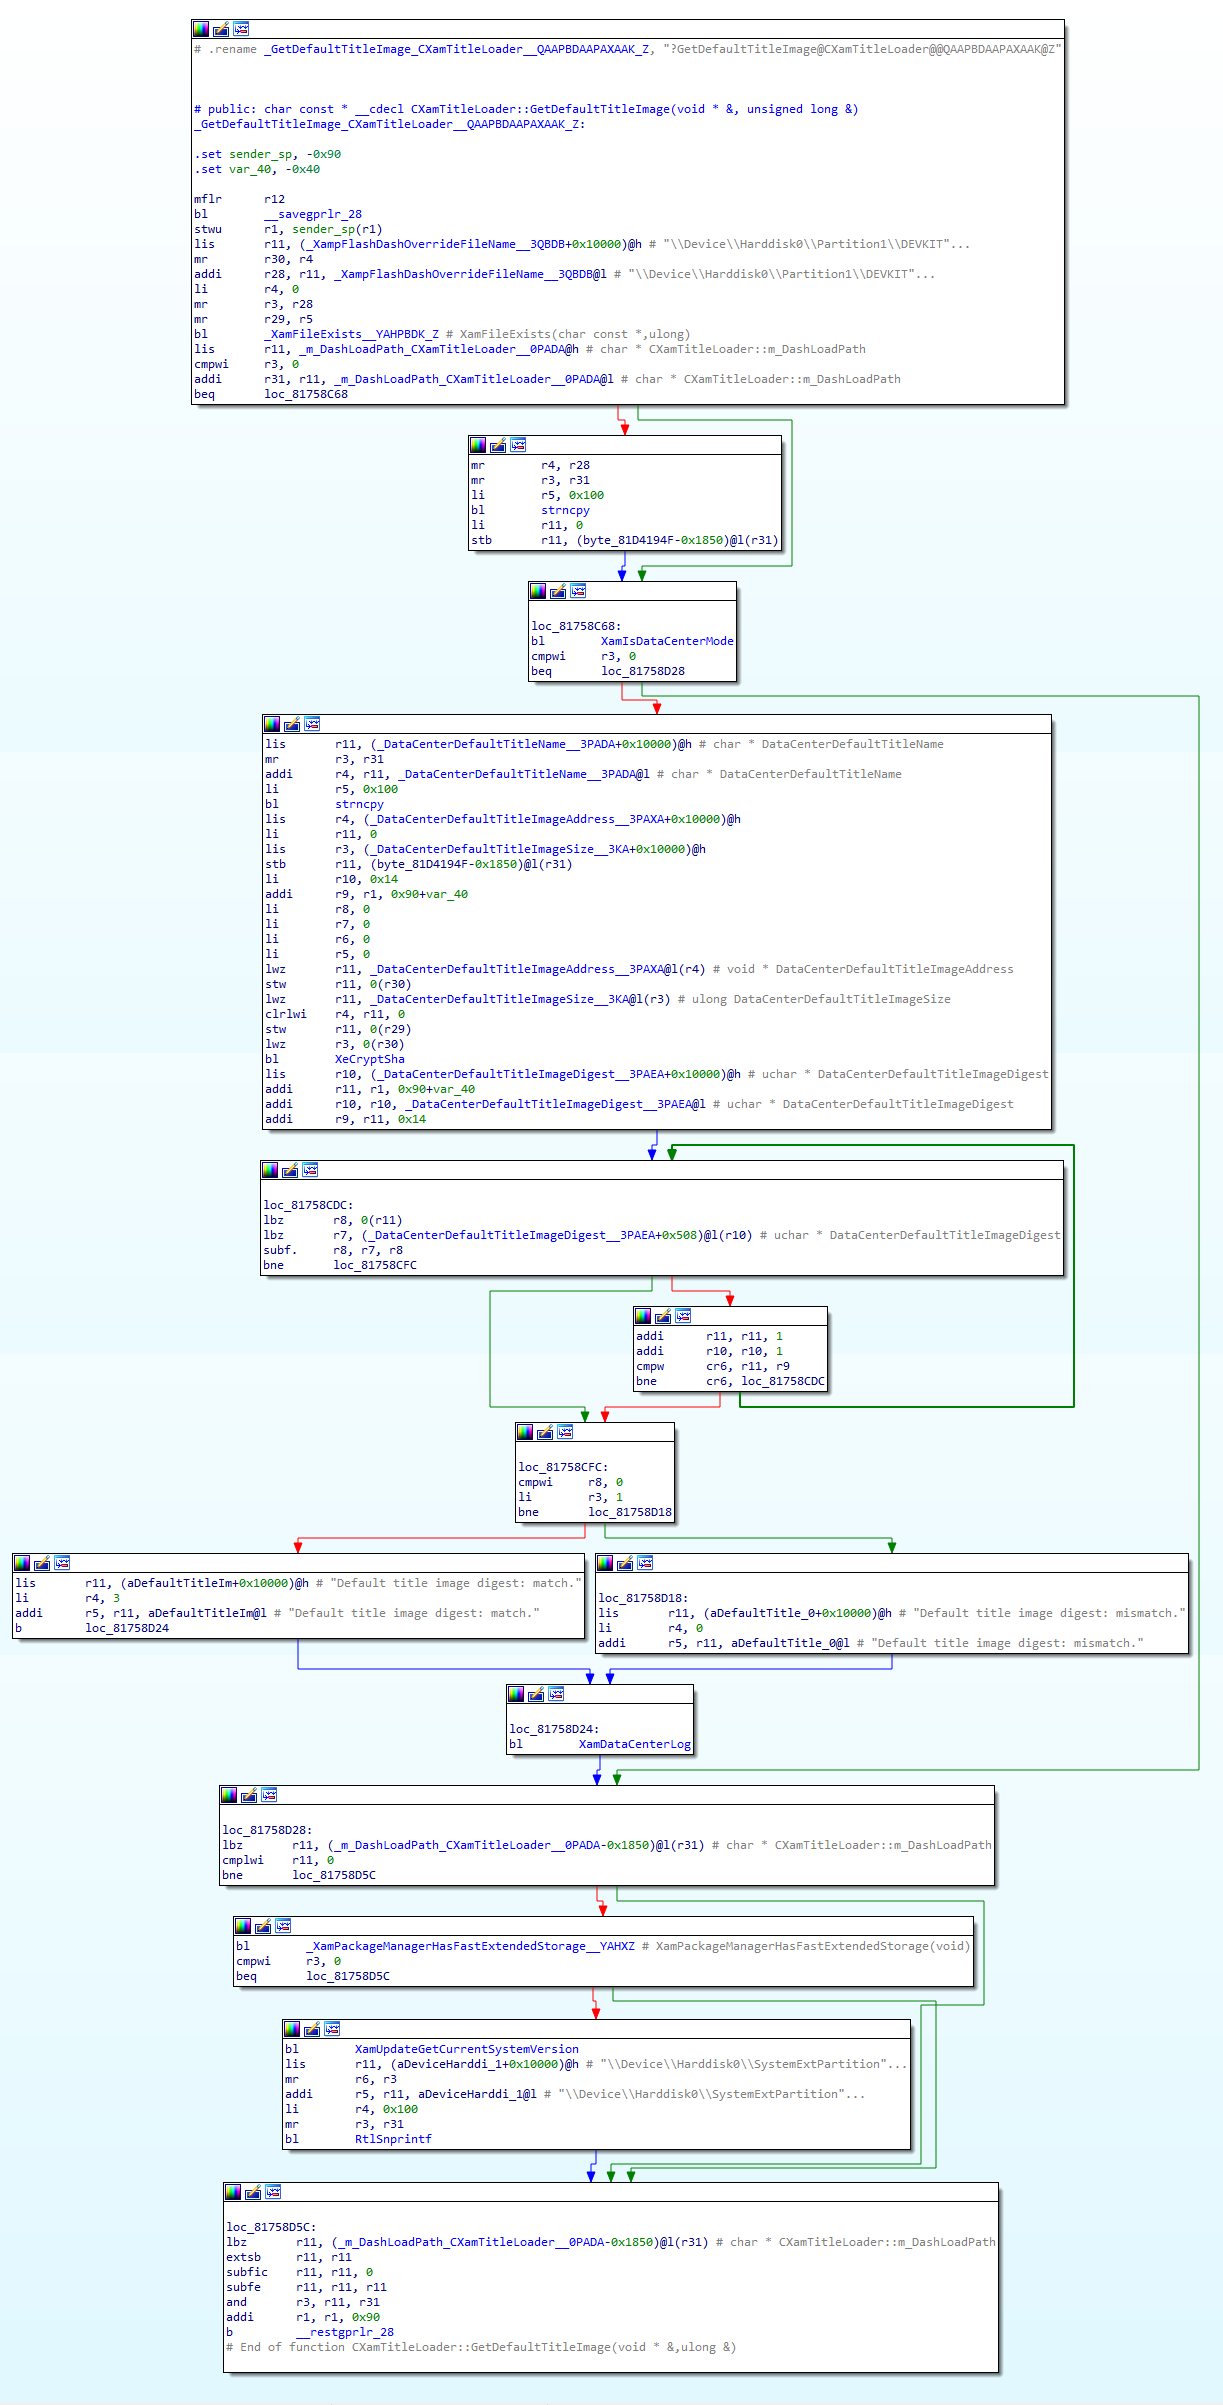Set the node color on the loc_81758D5C block
The height and width of the screenshot is (2405, 1223).
233,2192
